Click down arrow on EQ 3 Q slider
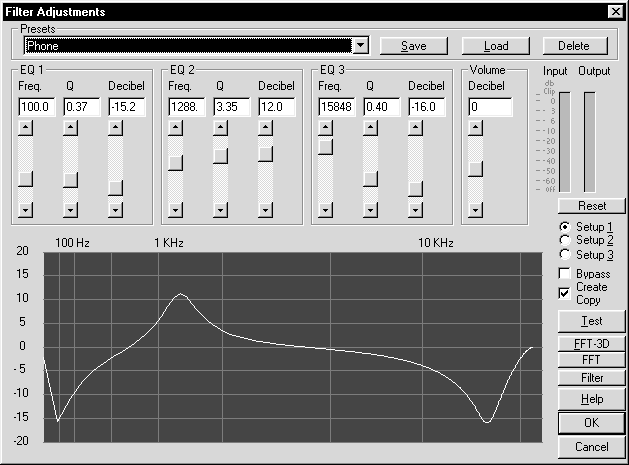 click(370, 210)
